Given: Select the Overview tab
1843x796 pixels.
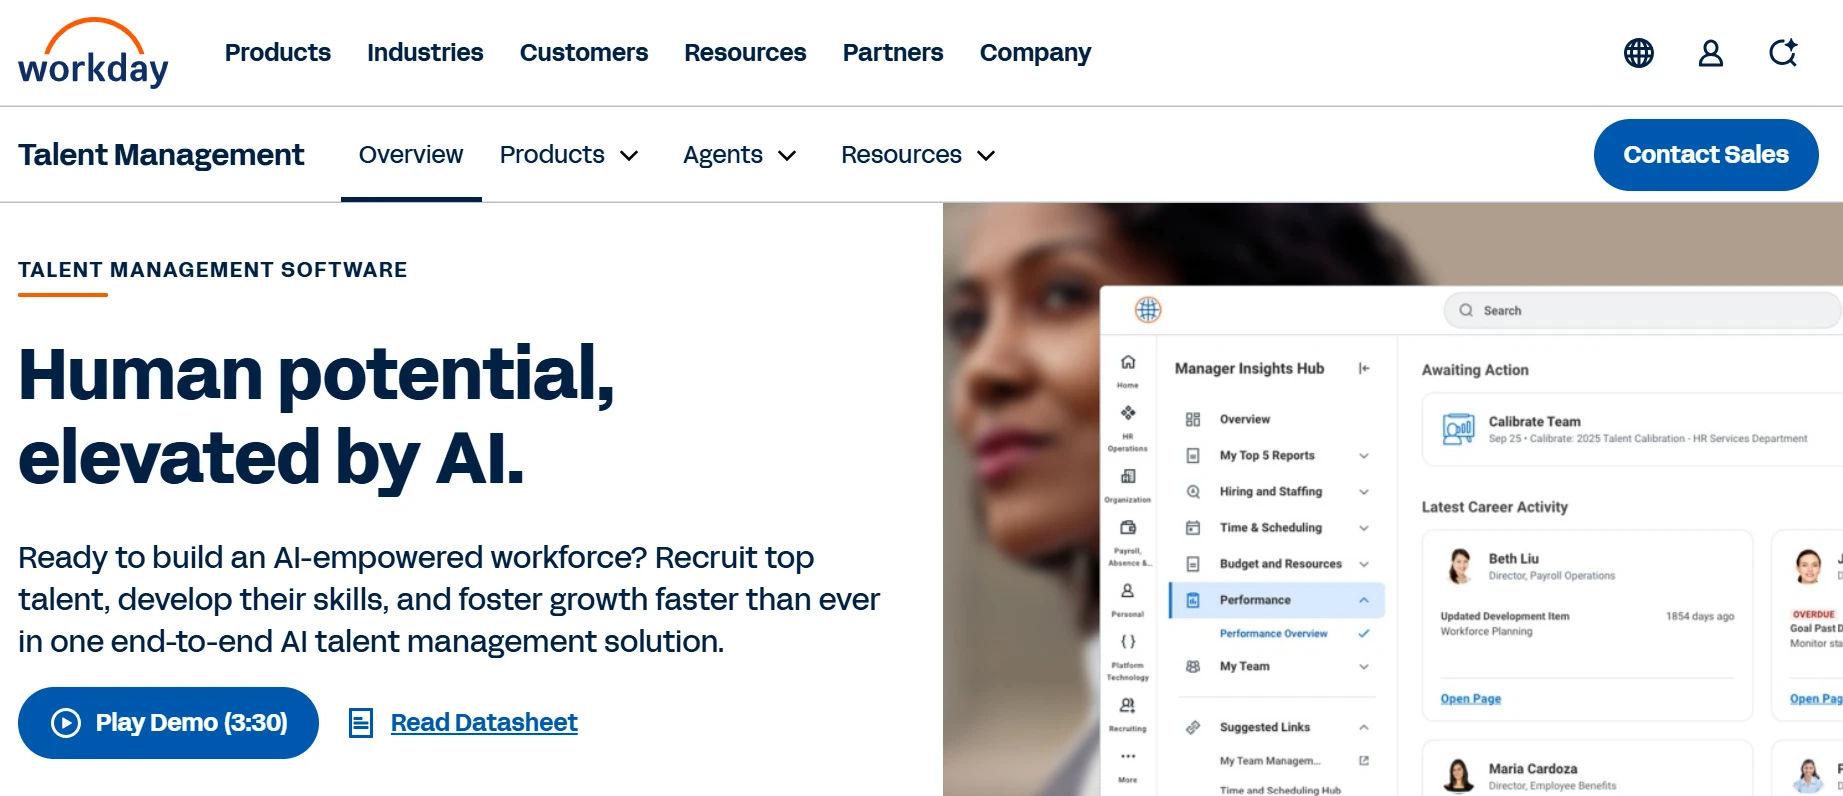Looking at the screenshot, I should coord(411,155).
